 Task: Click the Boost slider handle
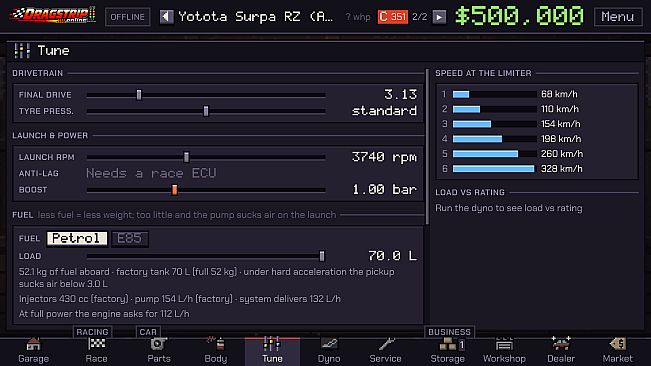(x=174, y=190)
